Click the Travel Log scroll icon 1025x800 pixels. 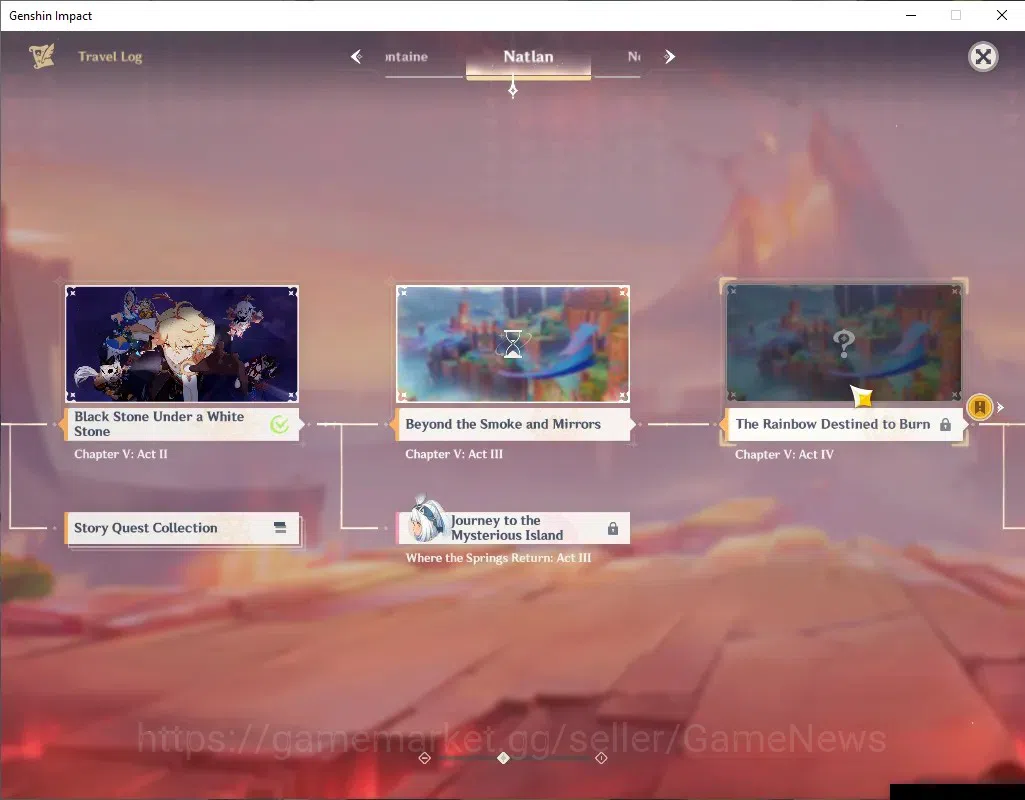click(42, 56)
